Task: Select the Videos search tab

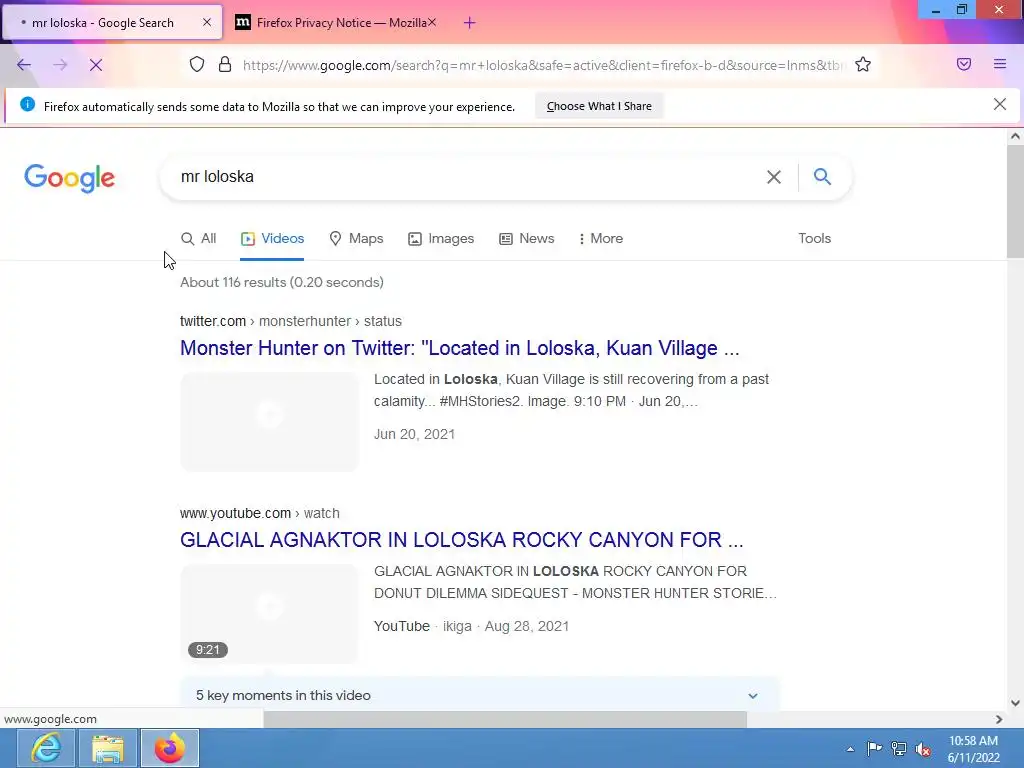Action: pyautogui.click(x=272, y=238)
